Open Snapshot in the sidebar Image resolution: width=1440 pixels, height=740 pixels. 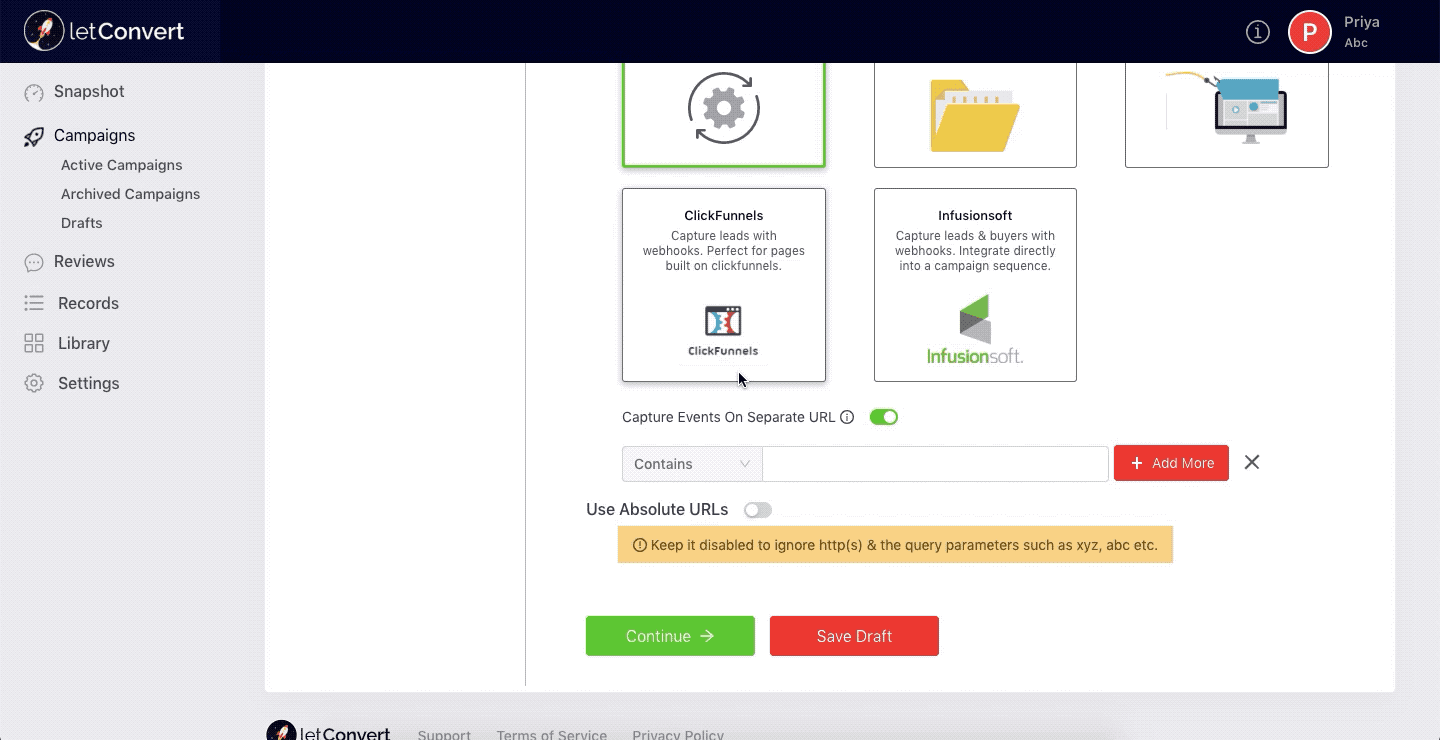(89, 91)
